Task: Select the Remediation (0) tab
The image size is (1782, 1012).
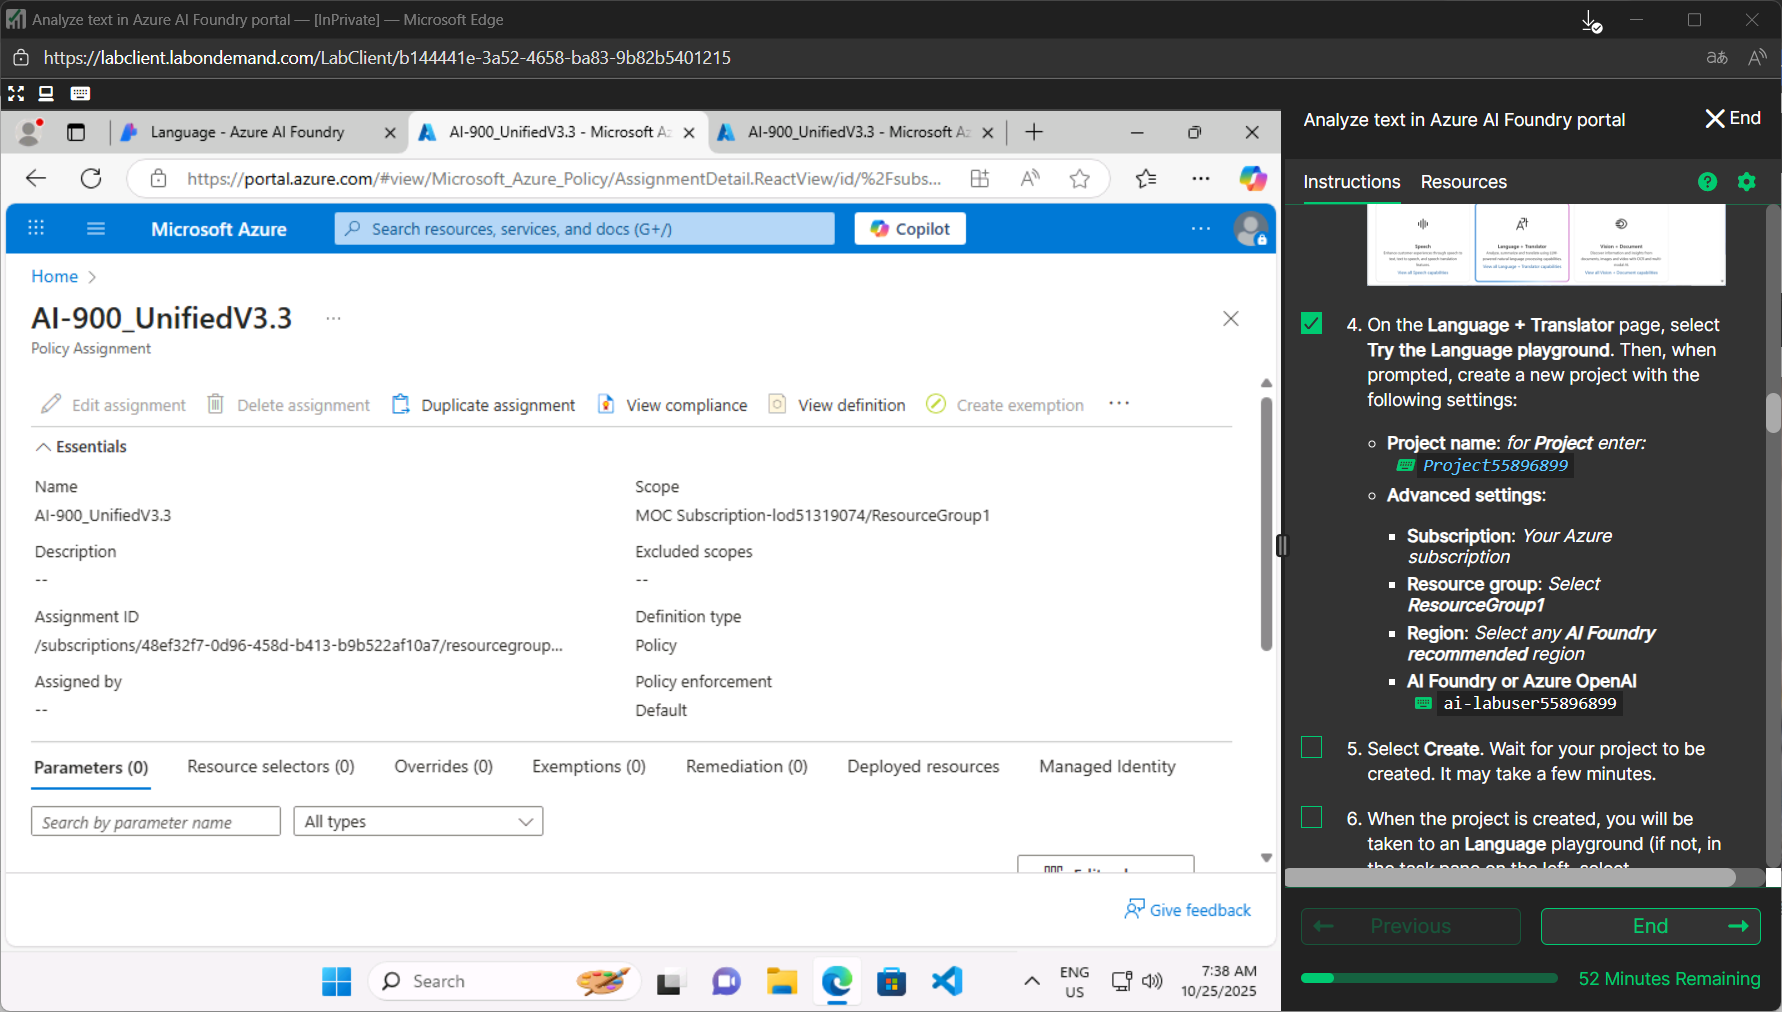Action: click(747, 767)
